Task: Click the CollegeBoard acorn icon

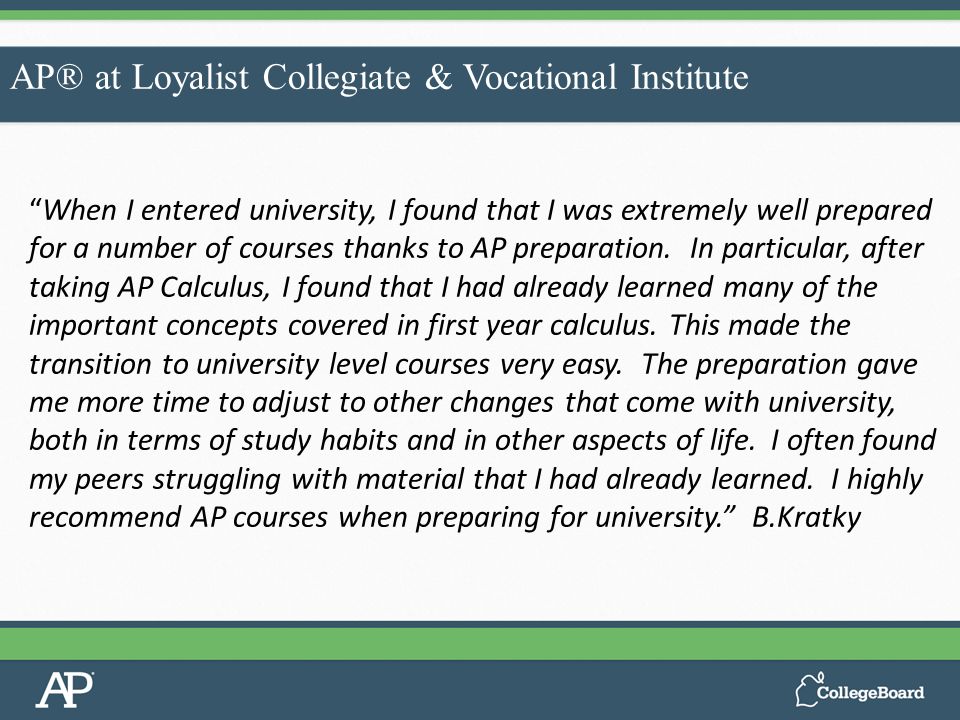Action: (809, 689)
